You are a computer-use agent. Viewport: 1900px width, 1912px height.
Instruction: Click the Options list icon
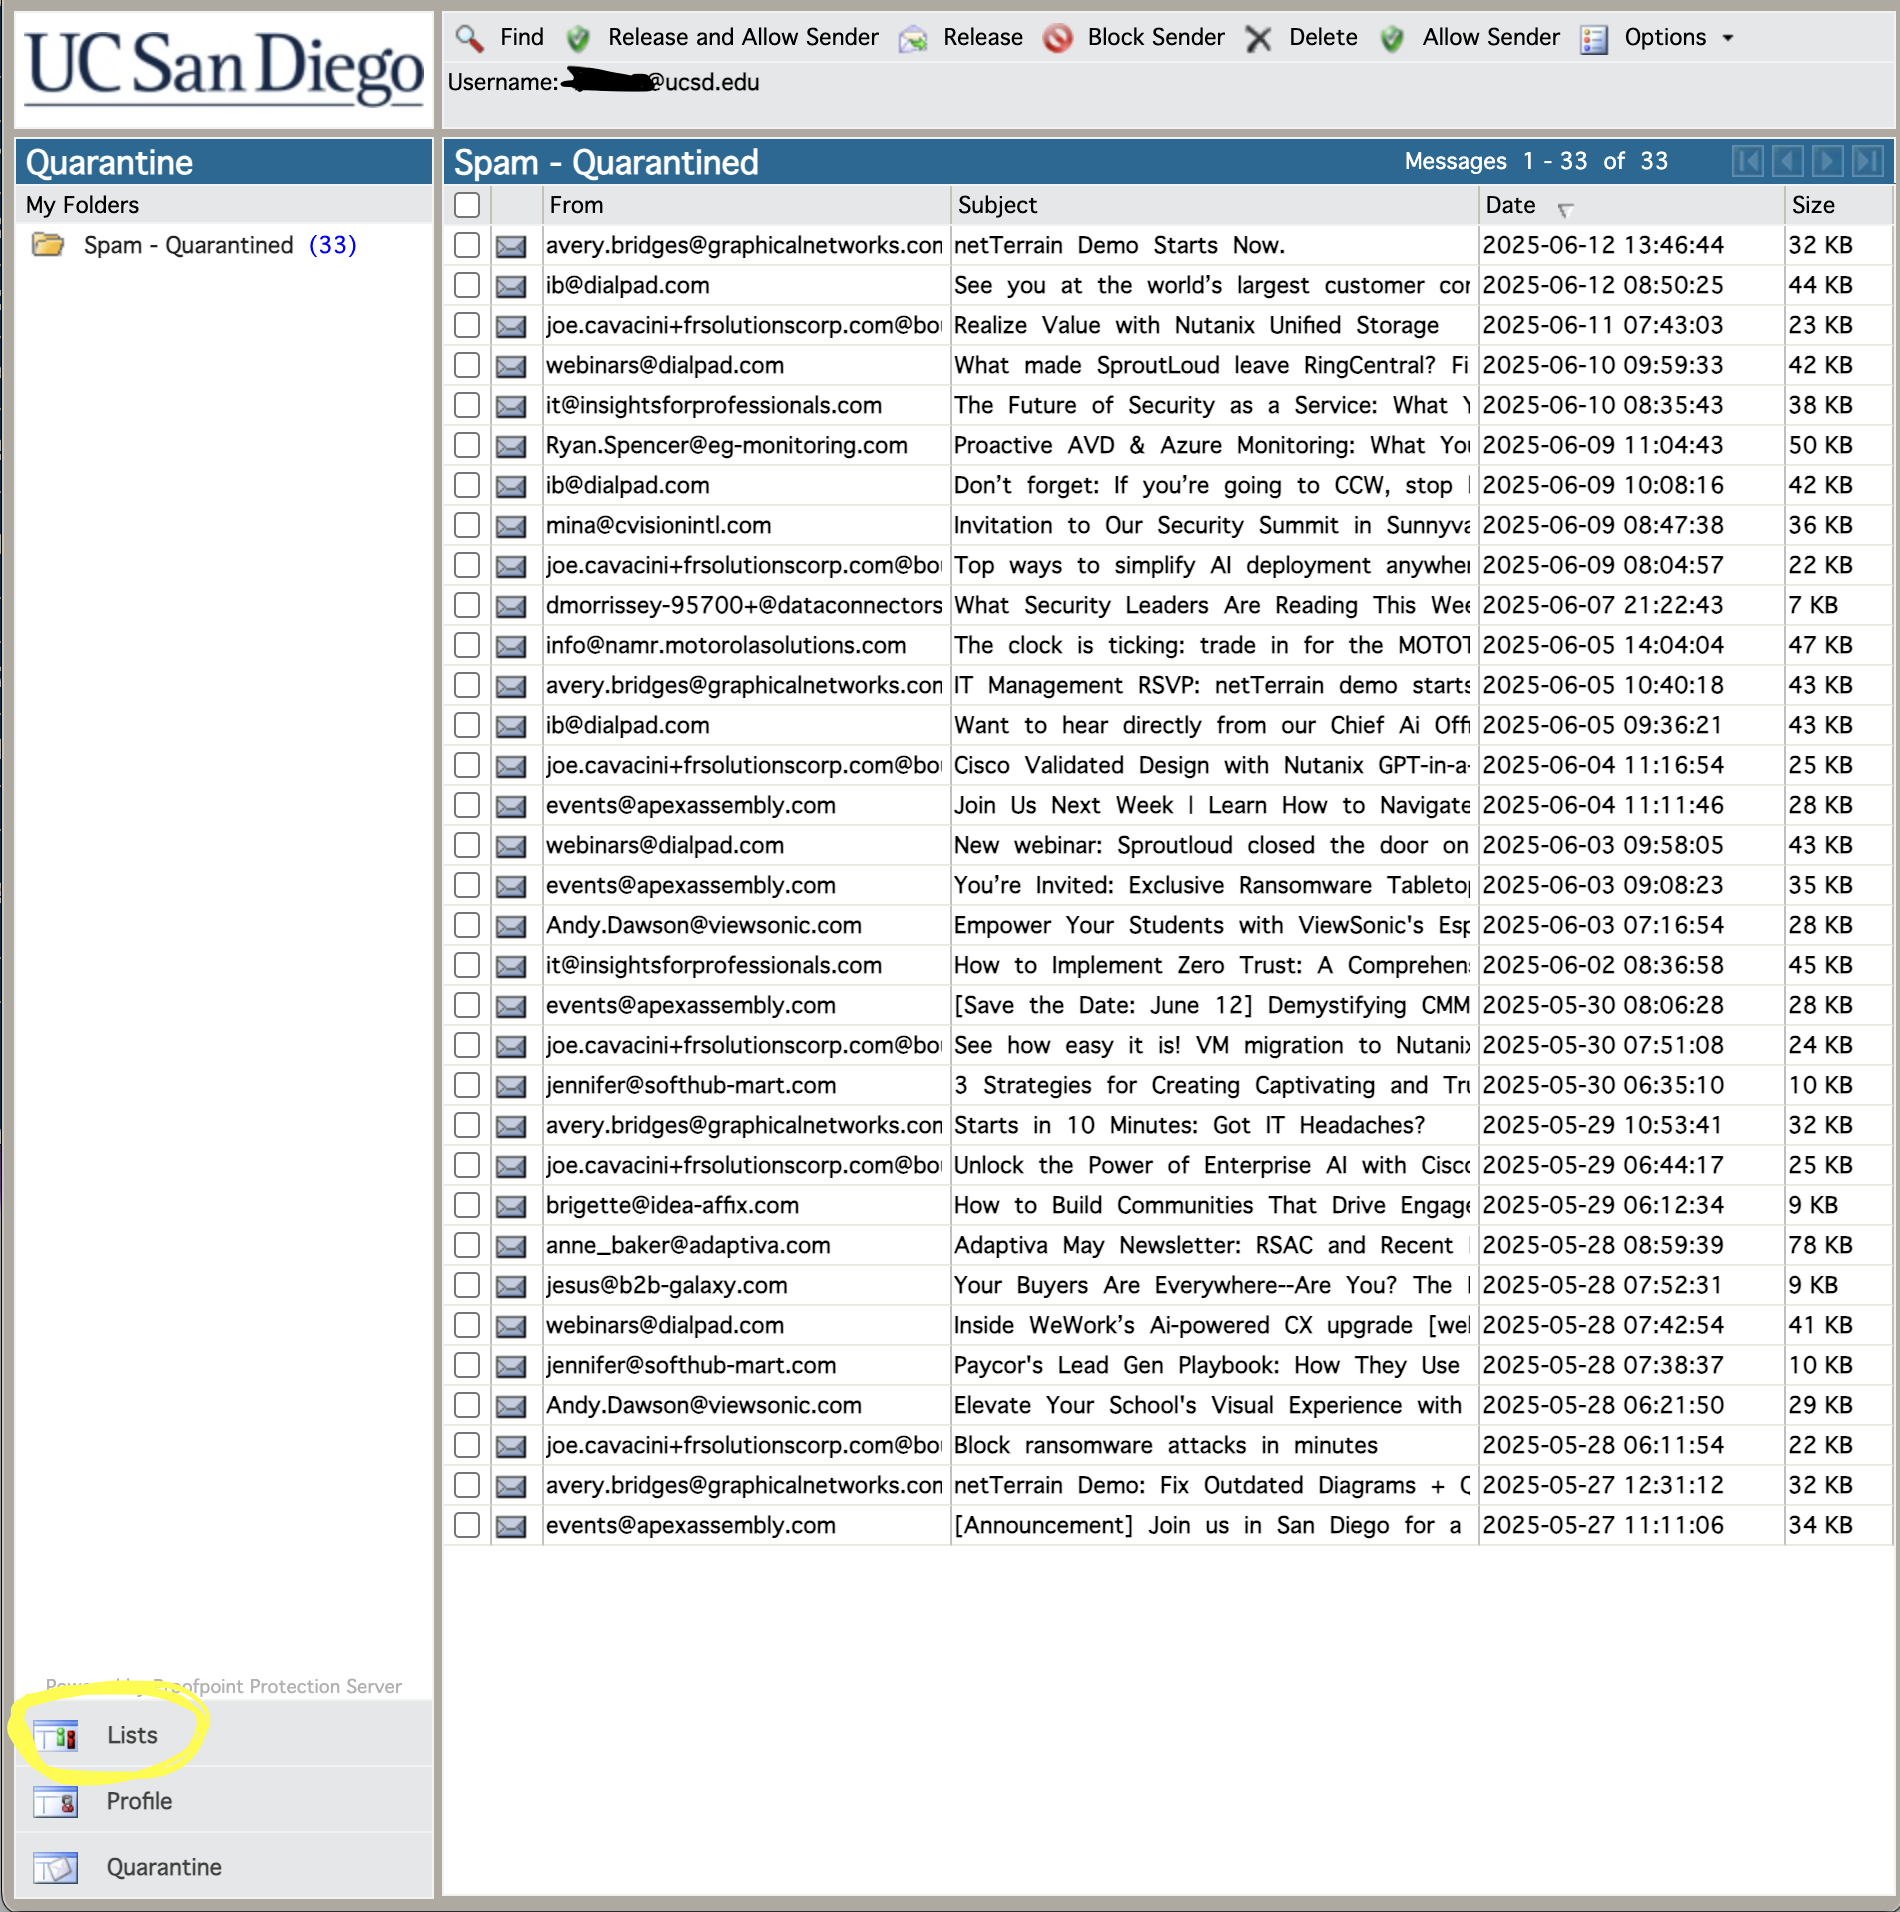coord(1594,39)
